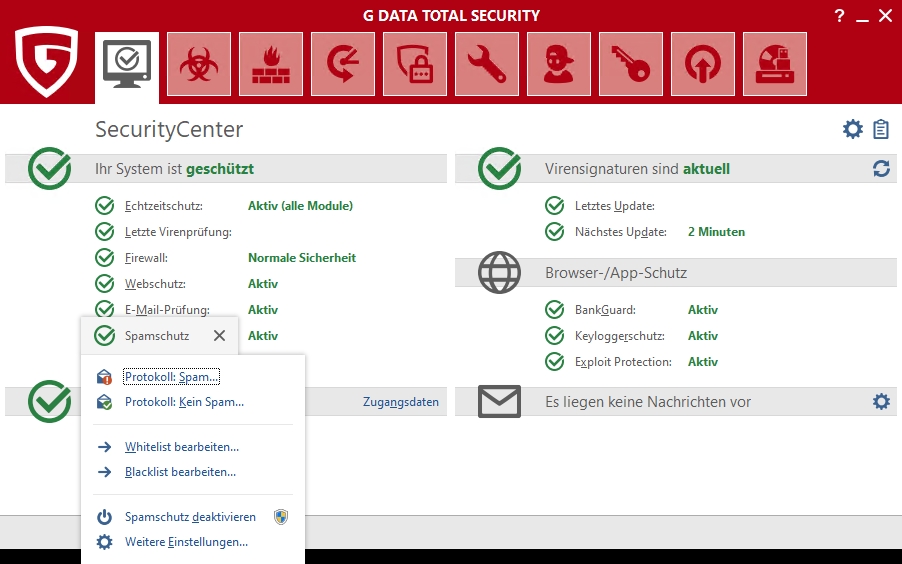Open the Password manager shield-lock tab

(x=415, y=64)
